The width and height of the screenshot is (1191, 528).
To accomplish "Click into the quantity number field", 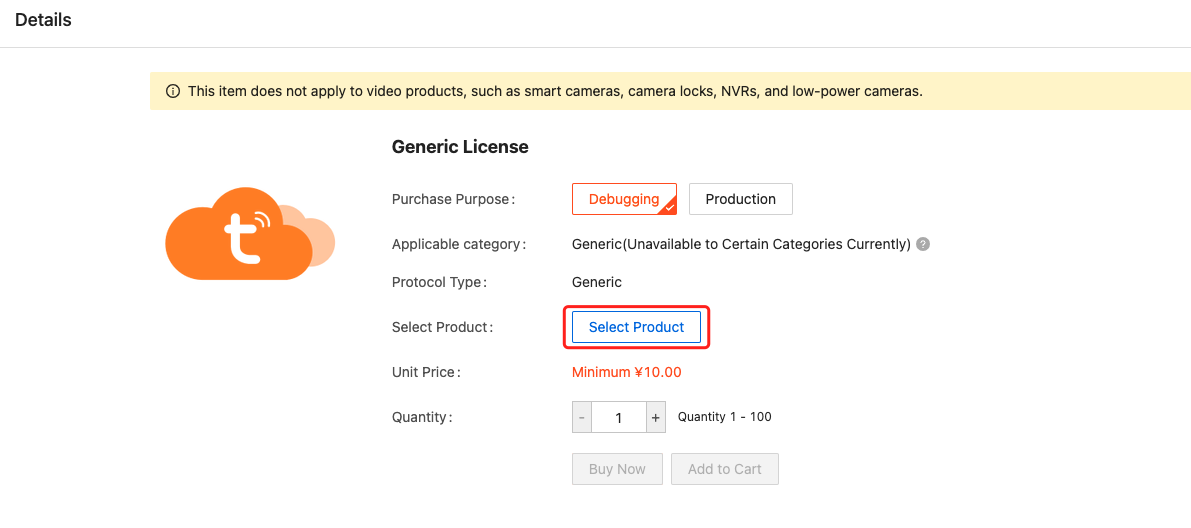I will click(619, 417).
